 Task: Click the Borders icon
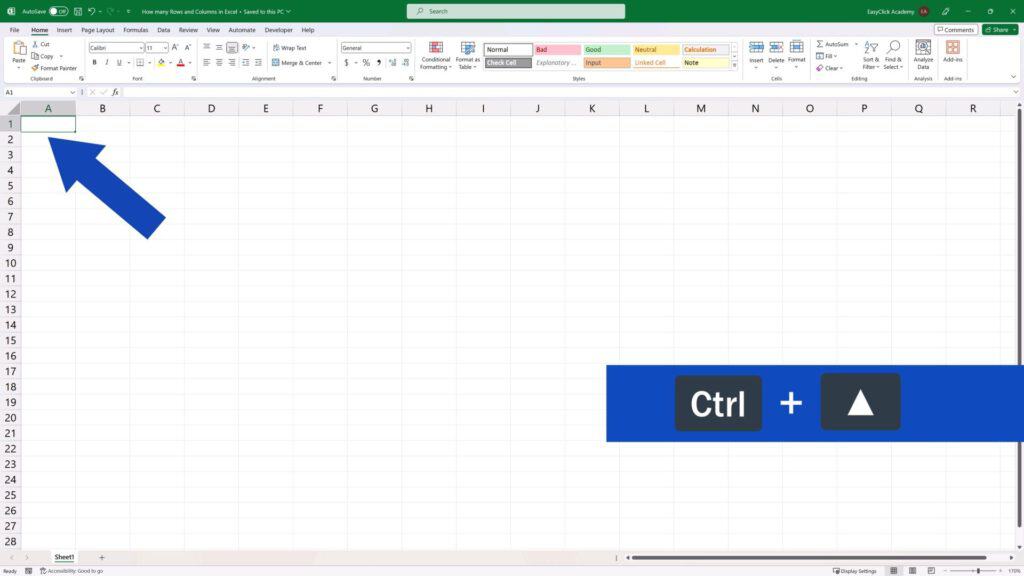pyautogui.click(x=140, y=63)
